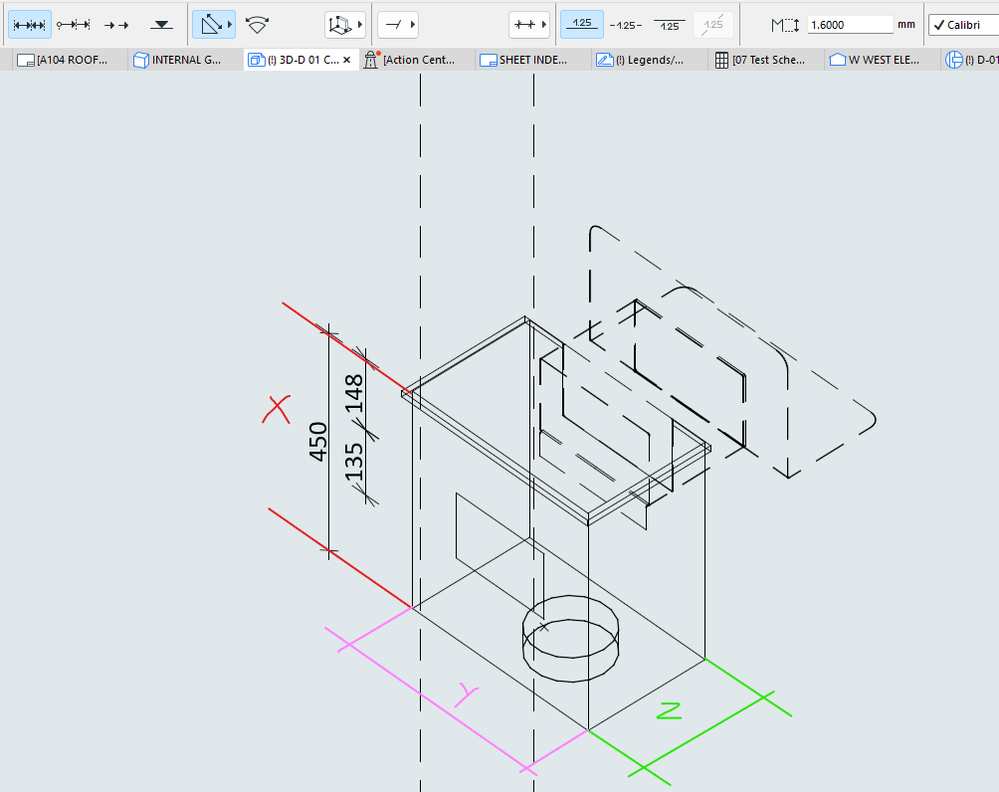Set dimension text position inline with line
This screenshot has width=999, height=792.
pyautogui.click(x=626, y=25)
